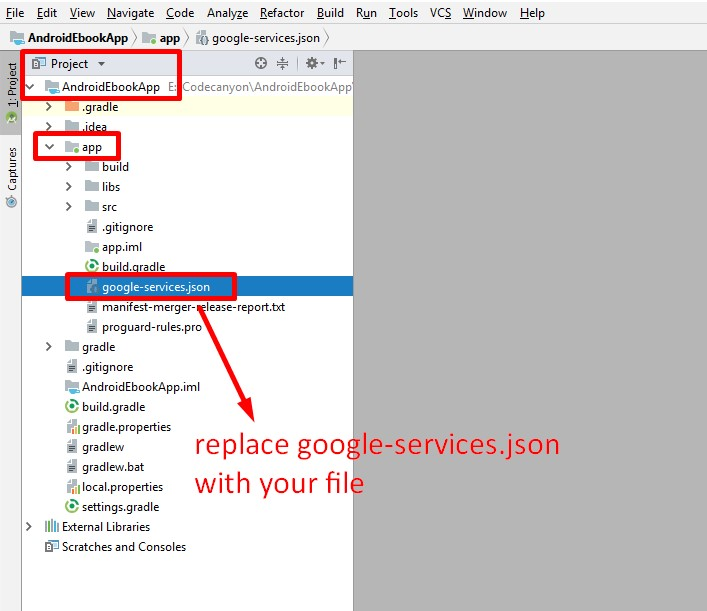Click the Collapse All icon in Project panel

(x=282, y=63)
